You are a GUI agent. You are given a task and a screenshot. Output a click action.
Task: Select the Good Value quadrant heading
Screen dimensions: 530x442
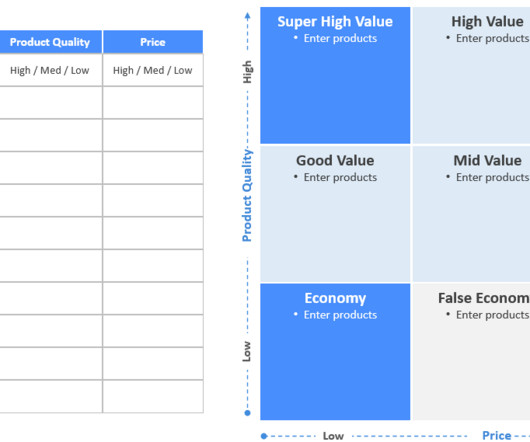(x=335, y=161)
